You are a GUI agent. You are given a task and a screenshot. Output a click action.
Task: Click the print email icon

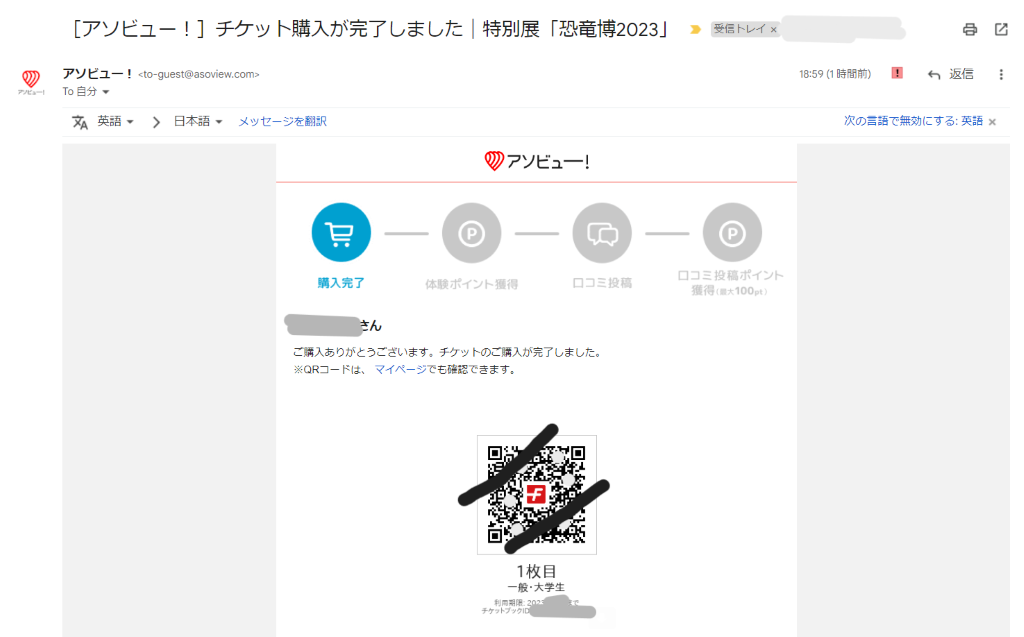[x=969, y=30]
